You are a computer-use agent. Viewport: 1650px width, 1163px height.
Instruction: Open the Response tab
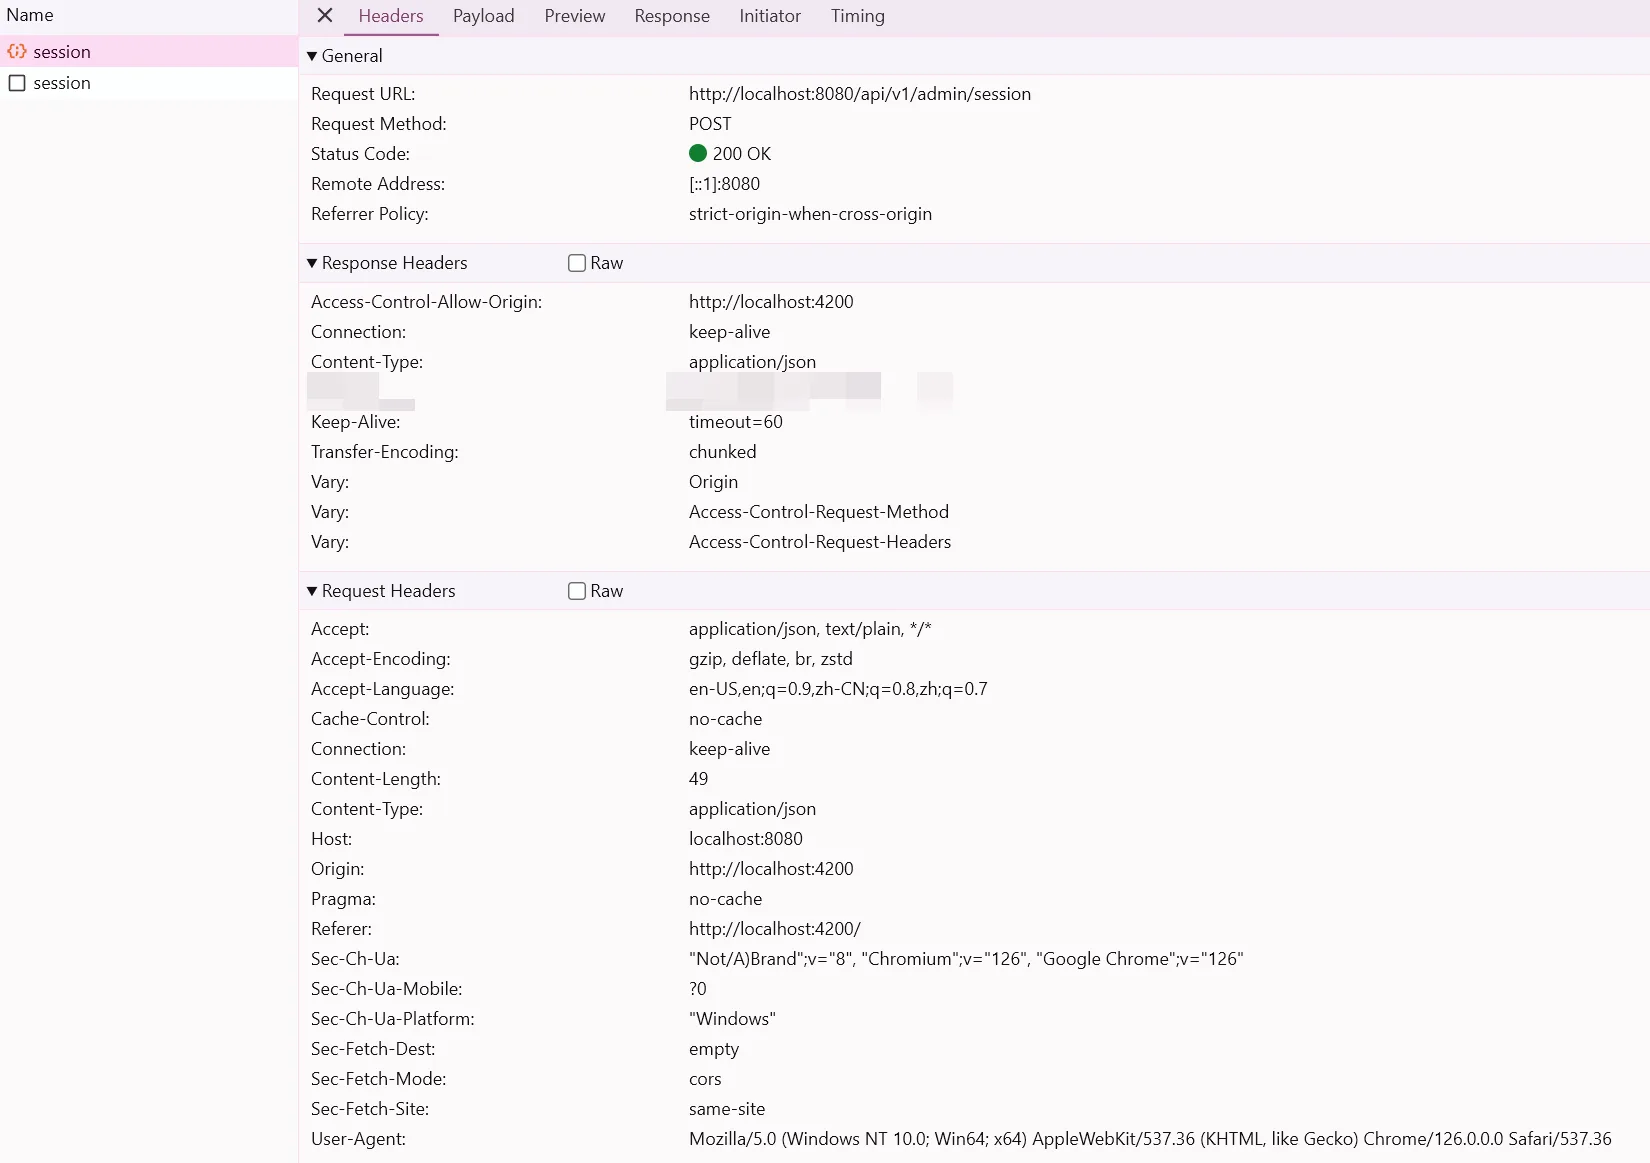click(672, 16)
